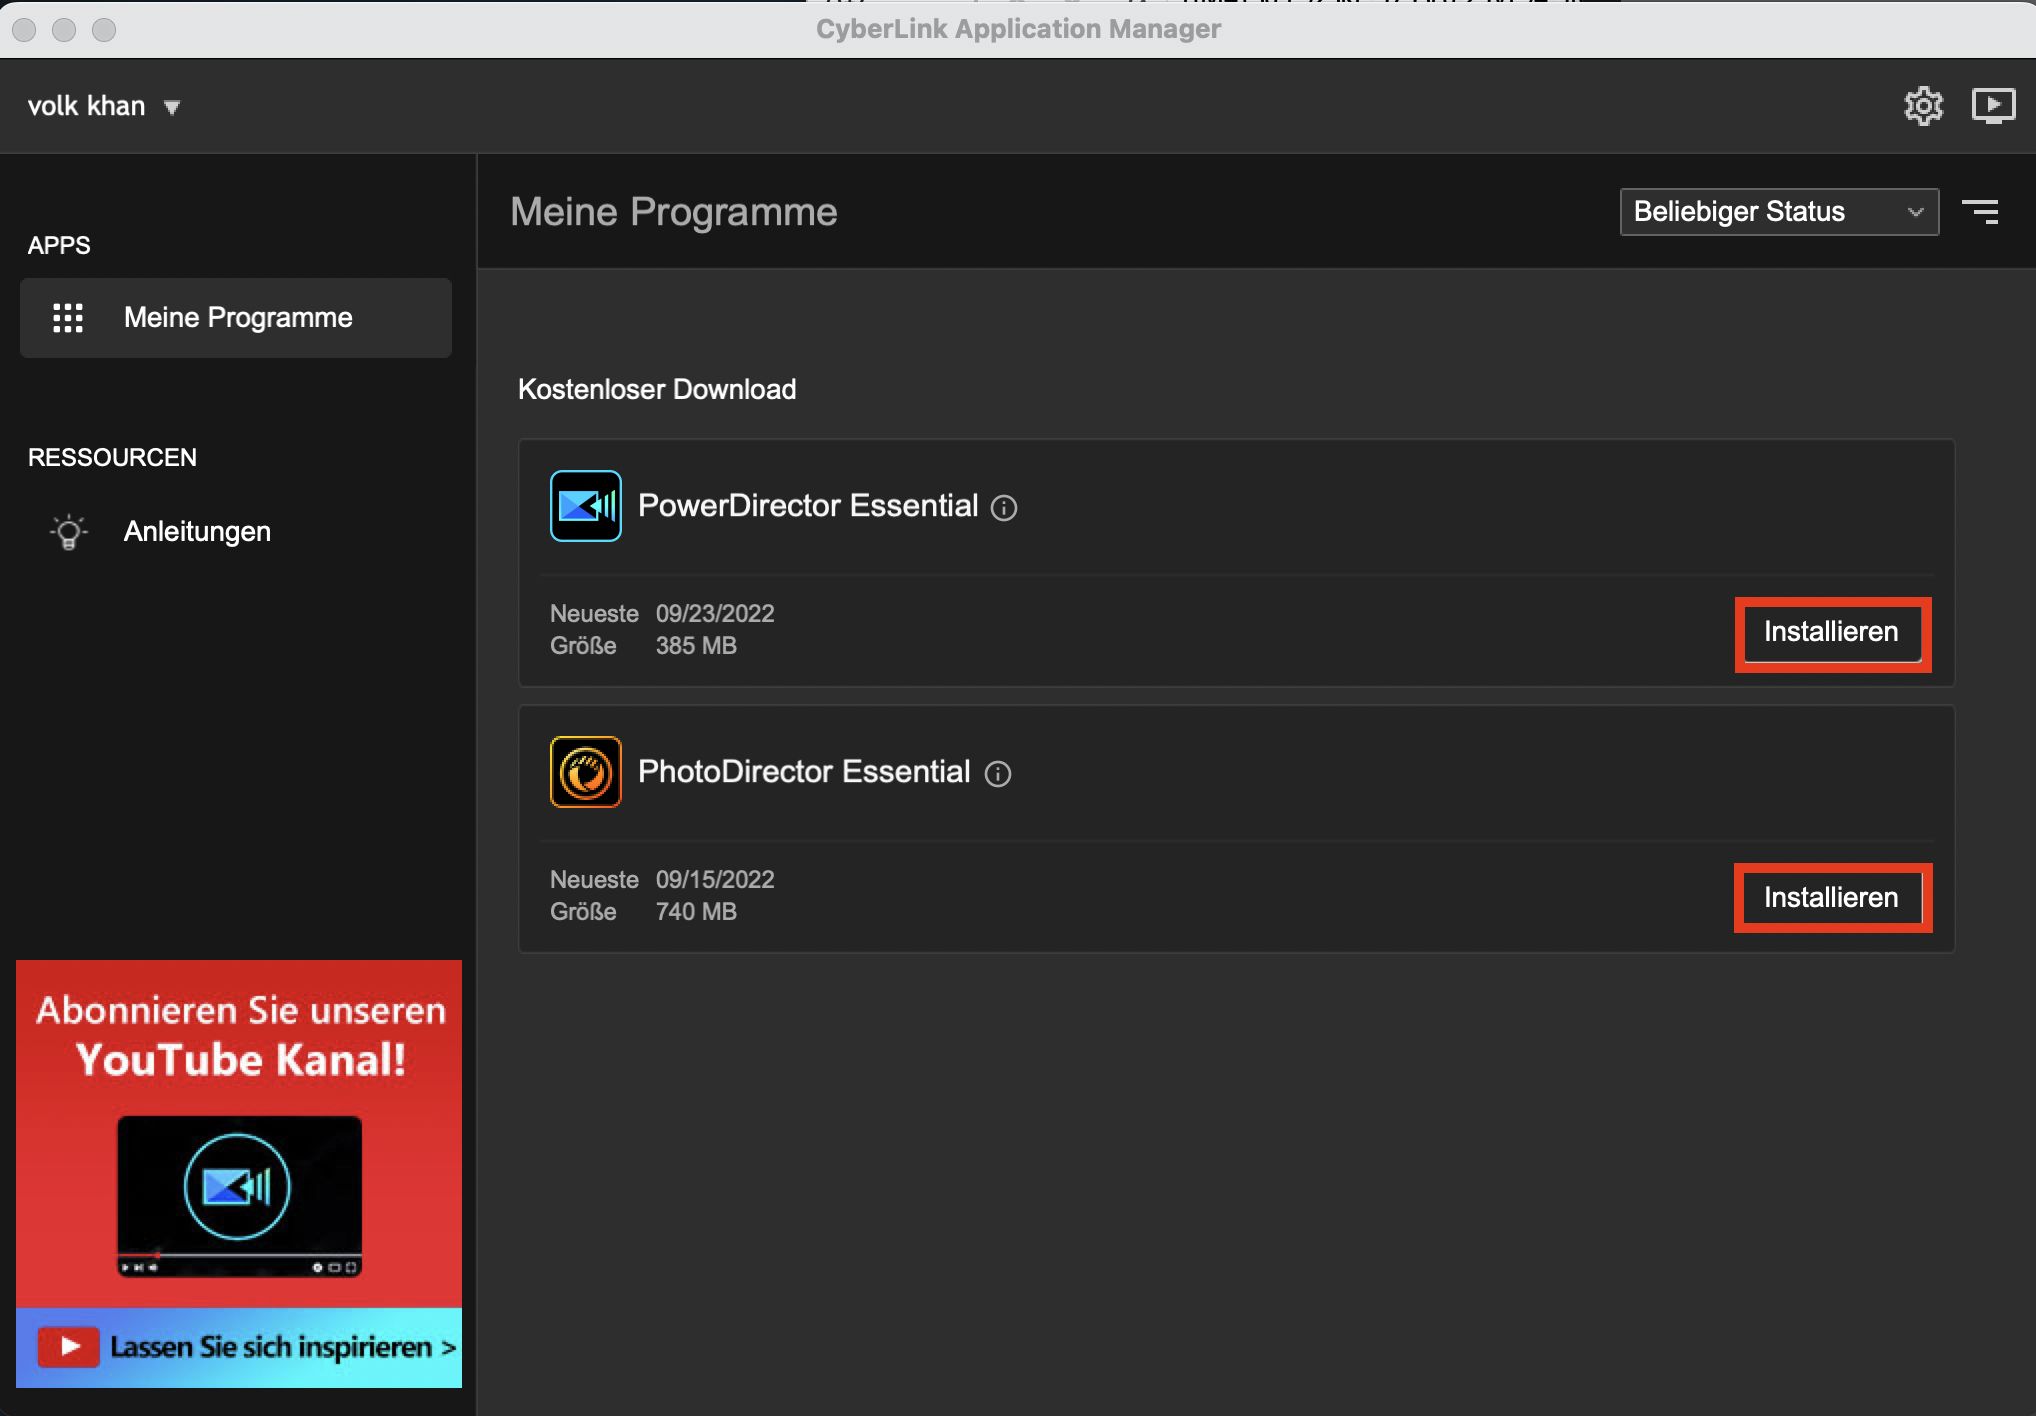Install PhotoDirector Essential
This screenshot has height=1416, width=2036.
point(1831,898)
